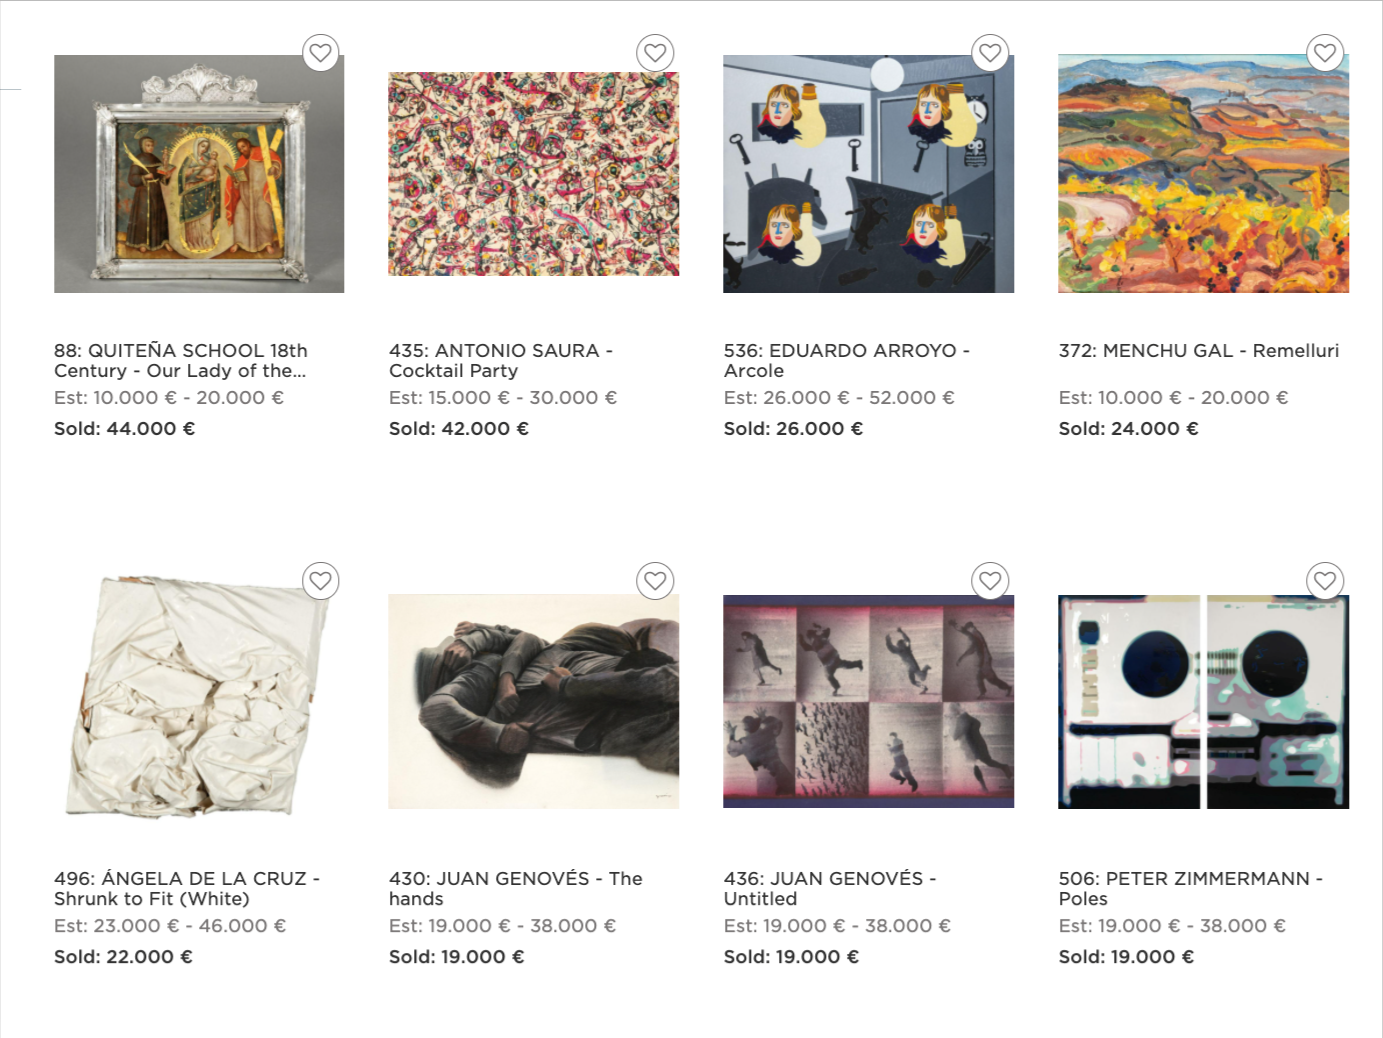Open Our Lady framed painting thumbnail
1383x1038 pixels.
point(199,174)
